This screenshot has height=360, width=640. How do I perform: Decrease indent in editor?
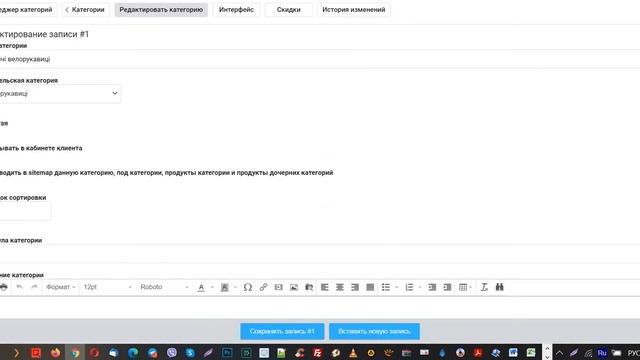tap(432, 287)
